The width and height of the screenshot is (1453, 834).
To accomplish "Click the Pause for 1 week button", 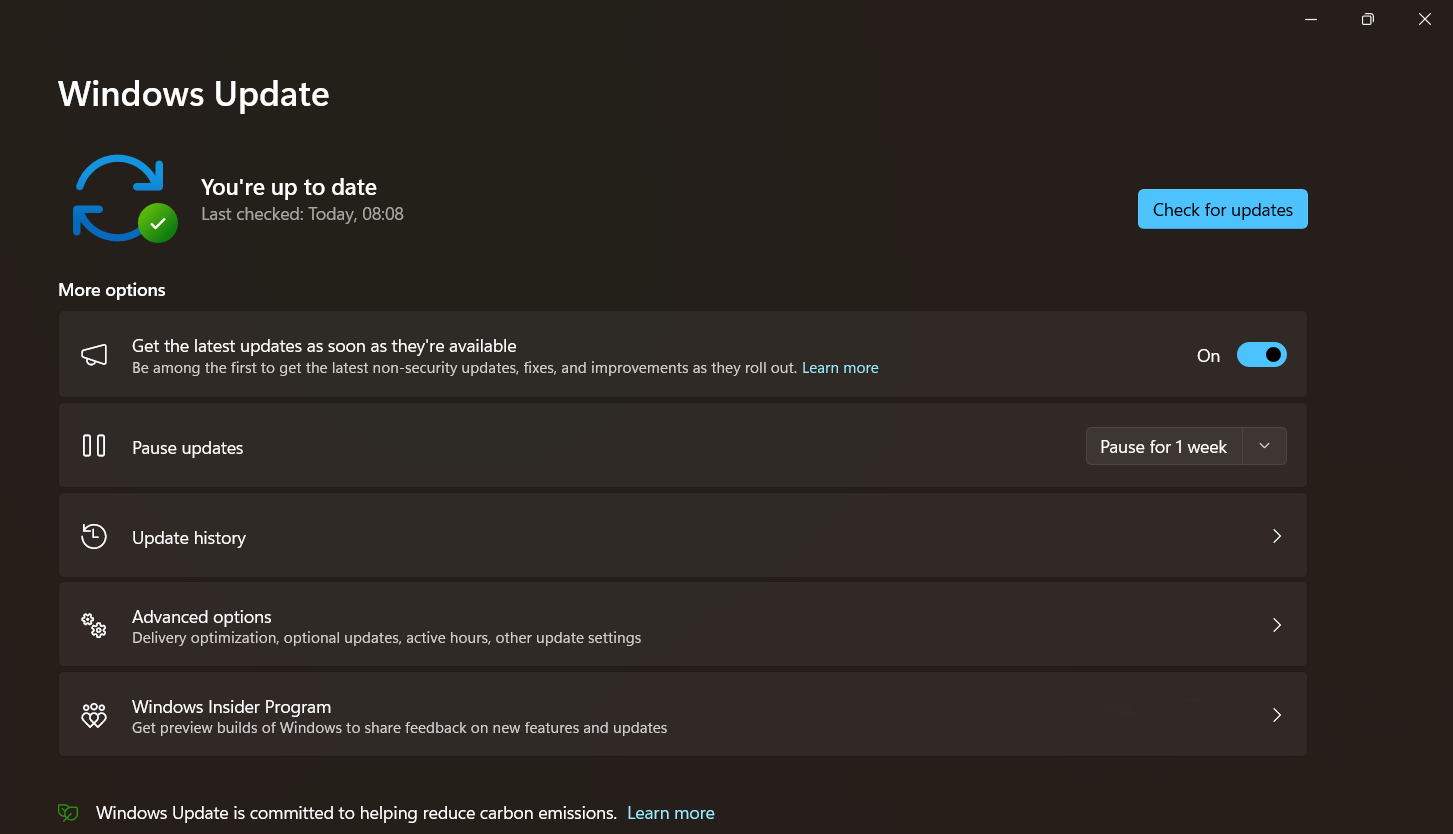I will (1164, 446).
